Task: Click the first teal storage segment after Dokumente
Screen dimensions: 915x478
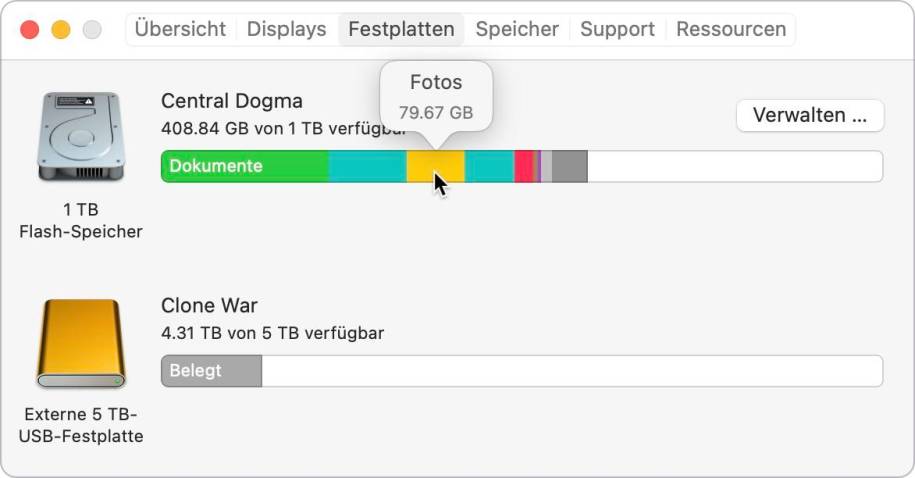Action: pyautogui.click(x=368, y=166)
